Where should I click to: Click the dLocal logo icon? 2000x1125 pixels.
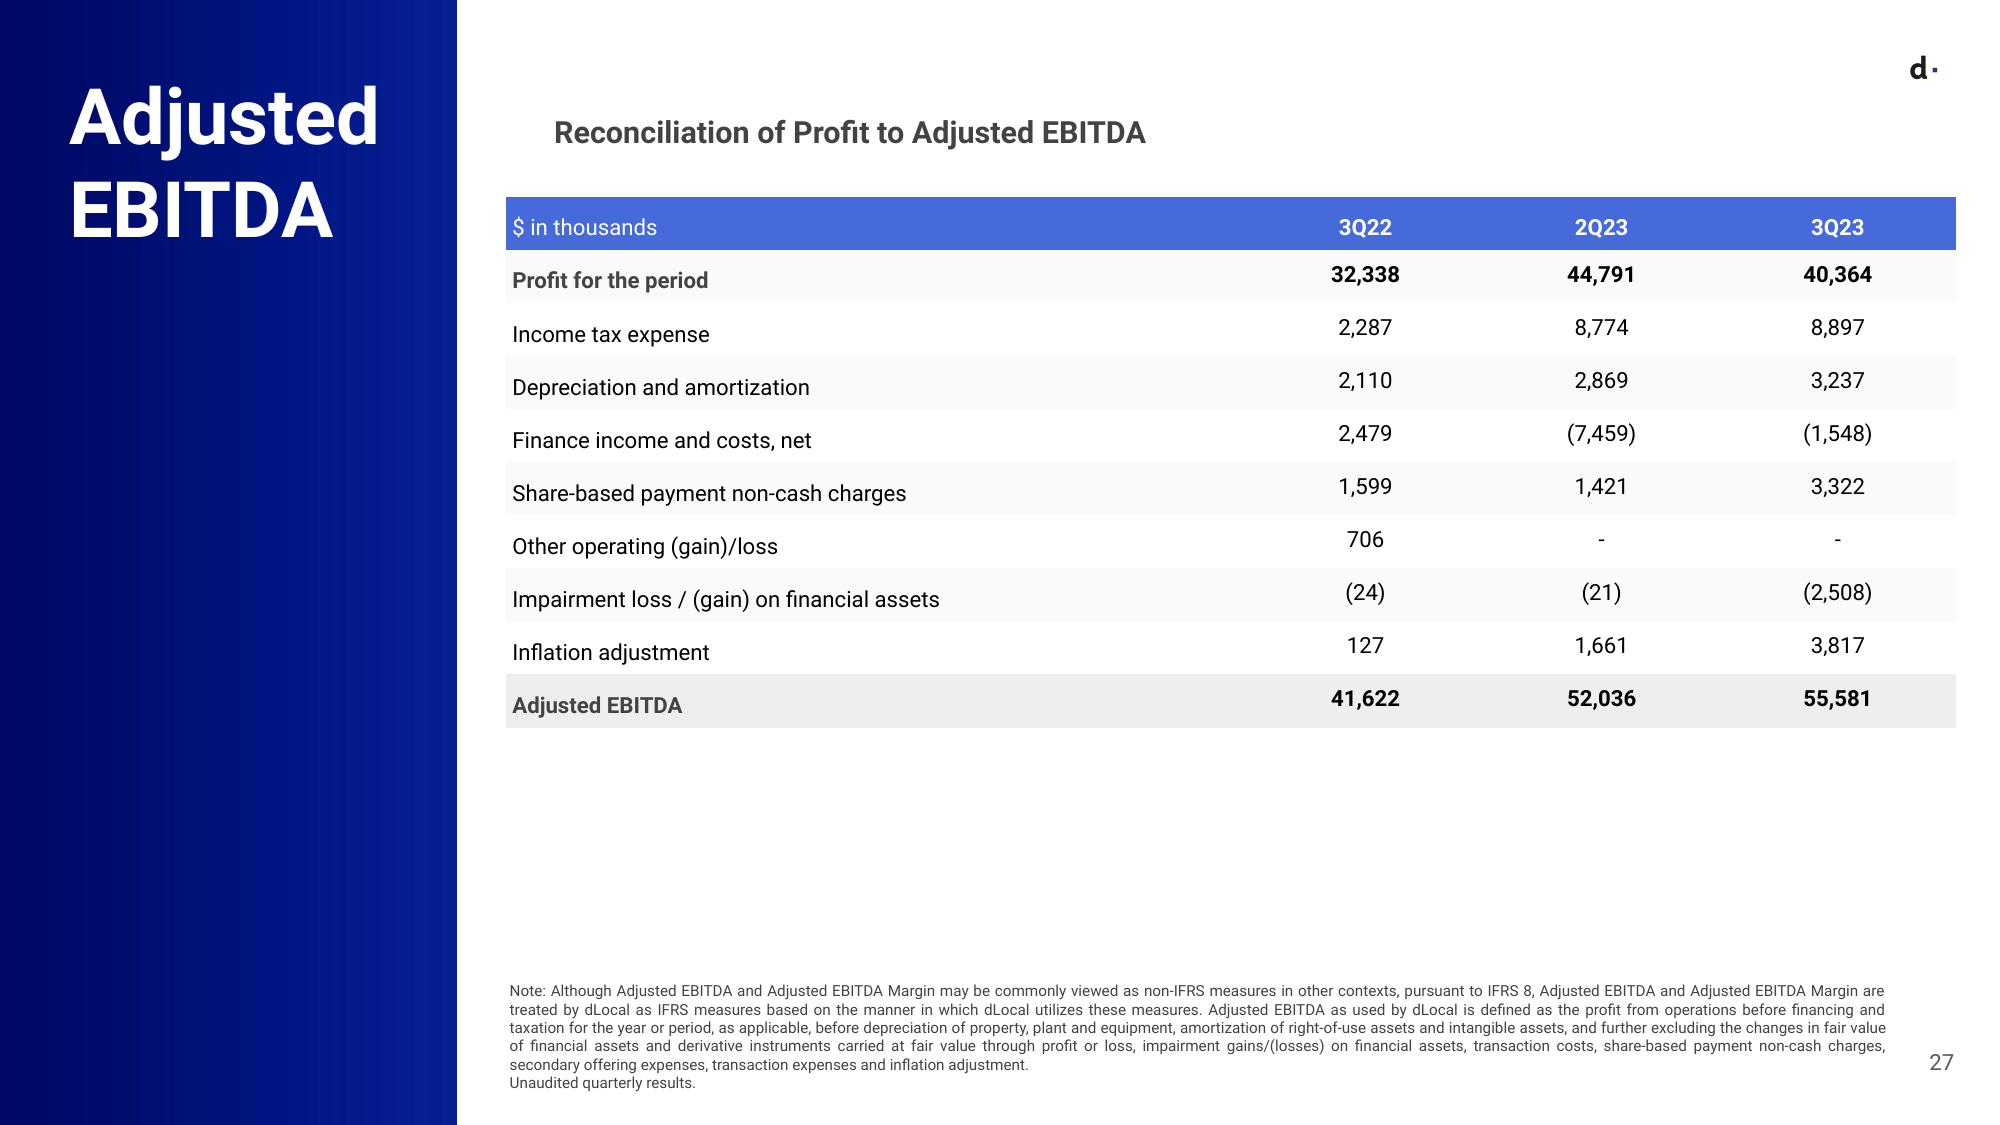click(1923, 69)
